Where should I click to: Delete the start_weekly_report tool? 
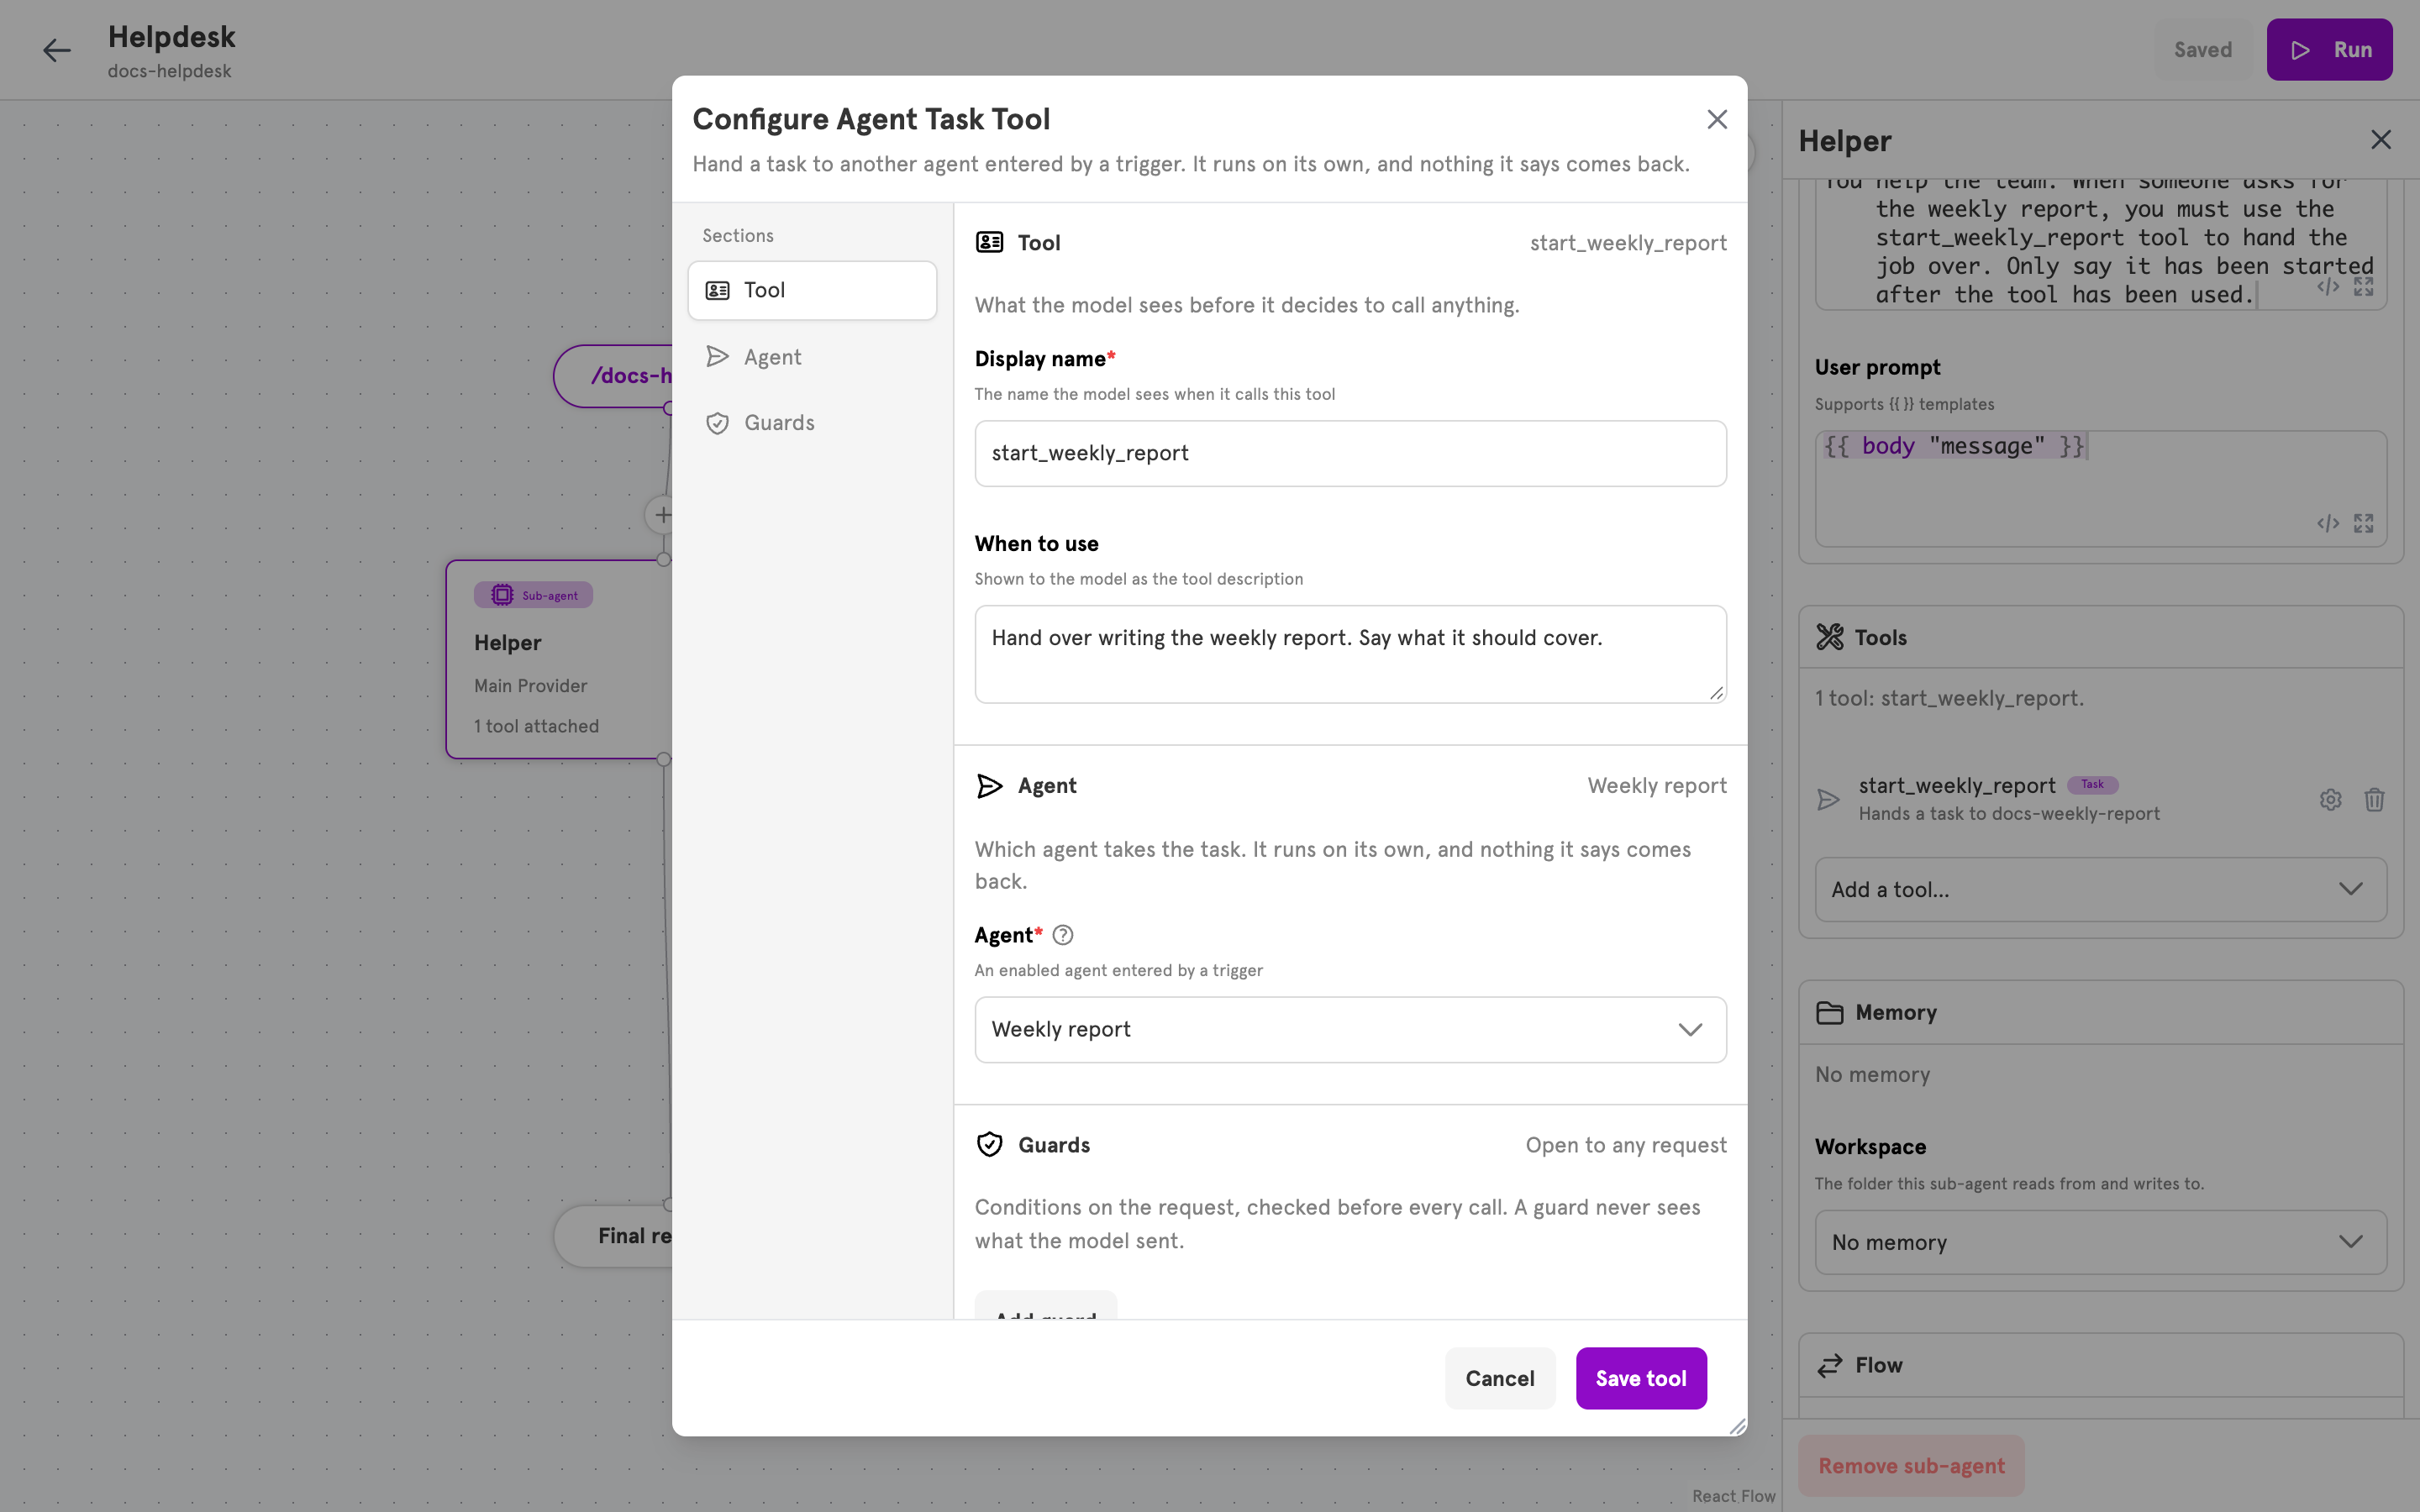pos(2374,799)
